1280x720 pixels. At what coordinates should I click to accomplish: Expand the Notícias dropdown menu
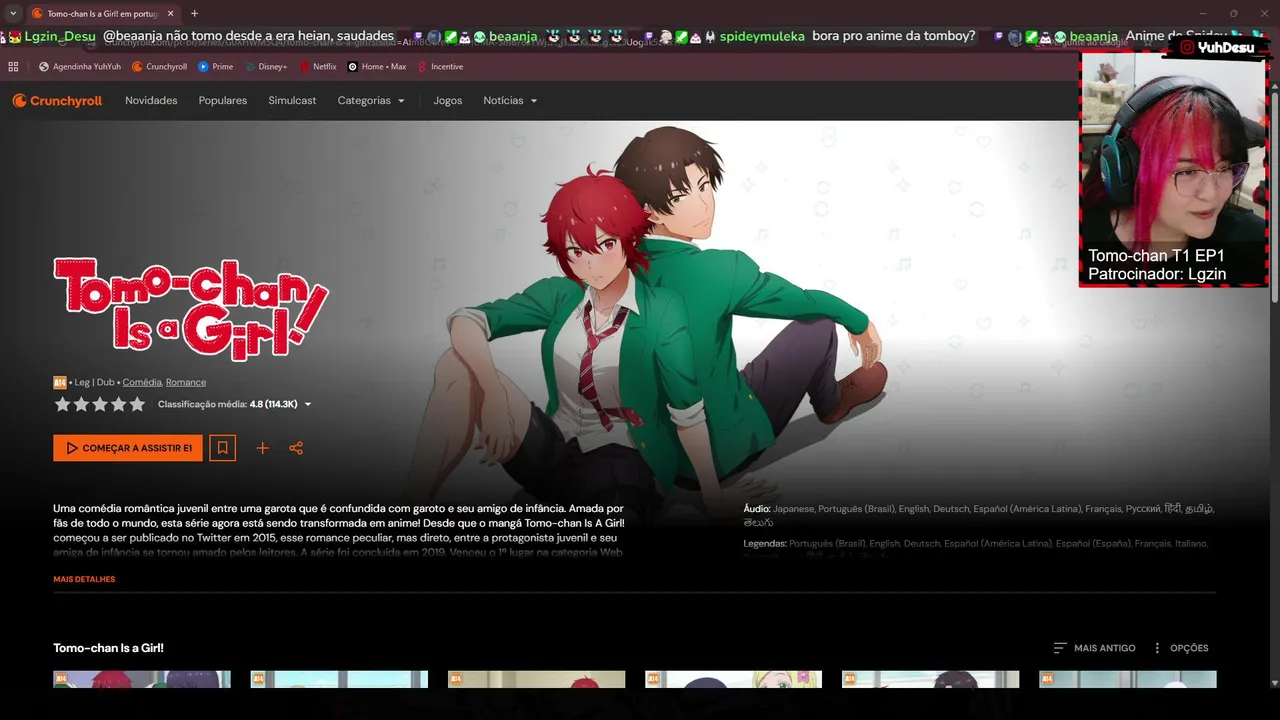coord(510,101)
